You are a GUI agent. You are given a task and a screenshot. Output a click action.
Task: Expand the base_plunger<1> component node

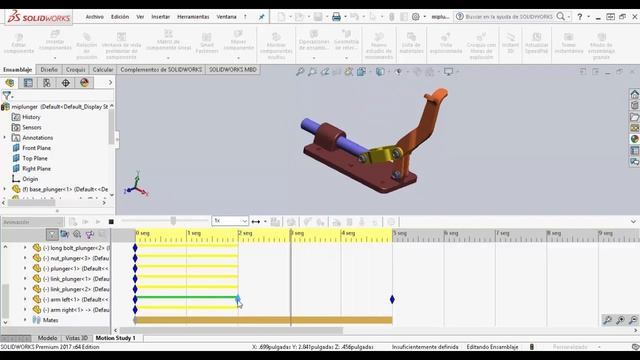(5, 189)
